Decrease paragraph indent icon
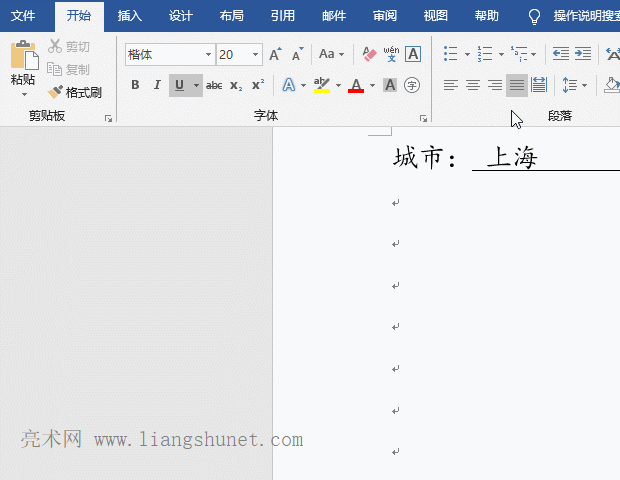The height and width of the screenshot is (480, 620). click(x=561, y=53)
